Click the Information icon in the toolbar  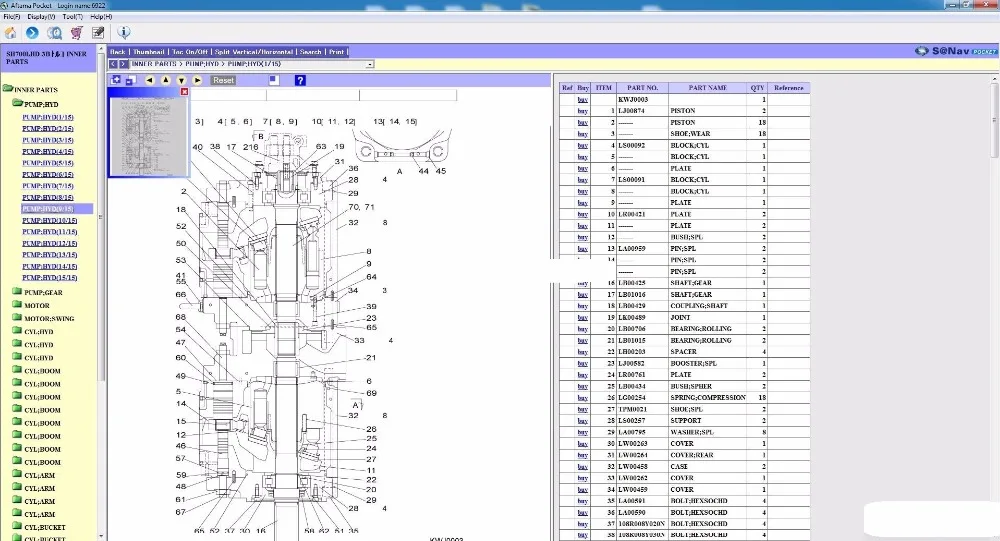pyautogui.click(x=124, y=33)
